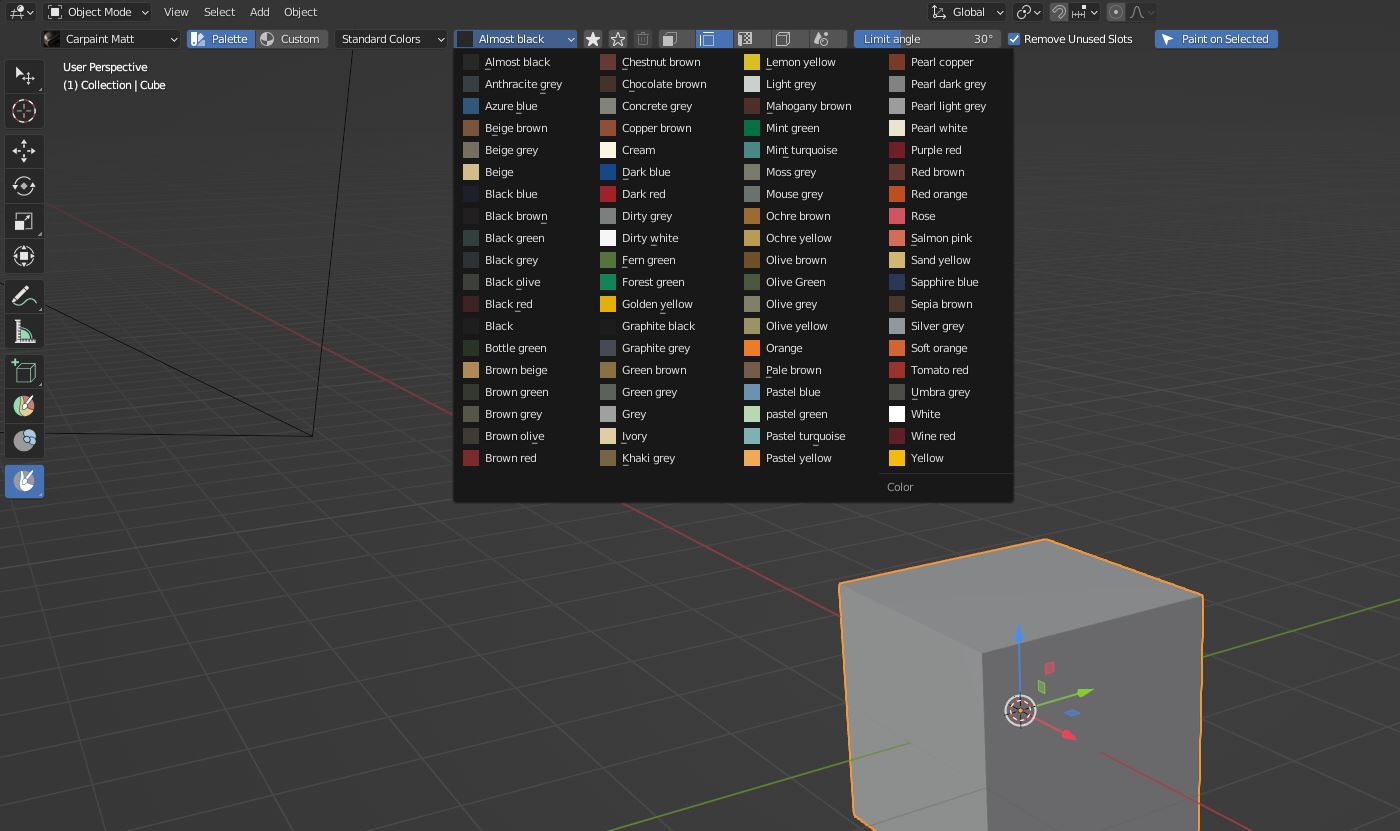Screen dimensions: 1400x831
Task: Switch to the Scale tool
Action: (x=24, y=221)
